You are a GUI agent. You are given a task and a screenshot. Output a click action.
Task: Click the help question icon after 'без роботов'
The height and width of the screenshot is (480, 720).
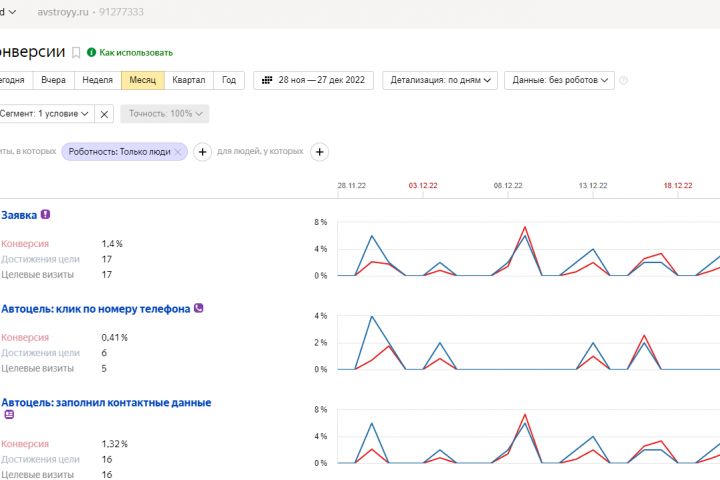(624, 81)
